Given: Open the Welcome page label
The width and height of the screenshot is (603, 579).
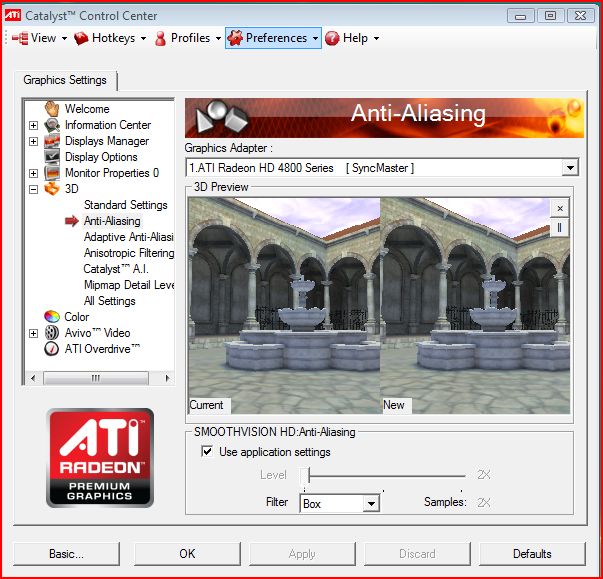Looking at the screenshot, I should [x=87, y=109].
